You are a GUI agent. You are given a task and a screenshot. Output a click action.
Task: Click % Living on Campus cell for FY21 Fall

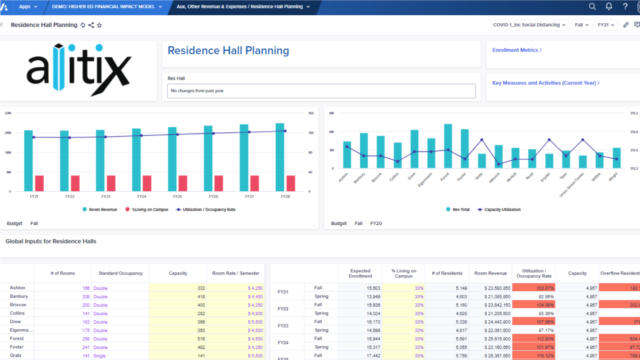coord(404,288)
